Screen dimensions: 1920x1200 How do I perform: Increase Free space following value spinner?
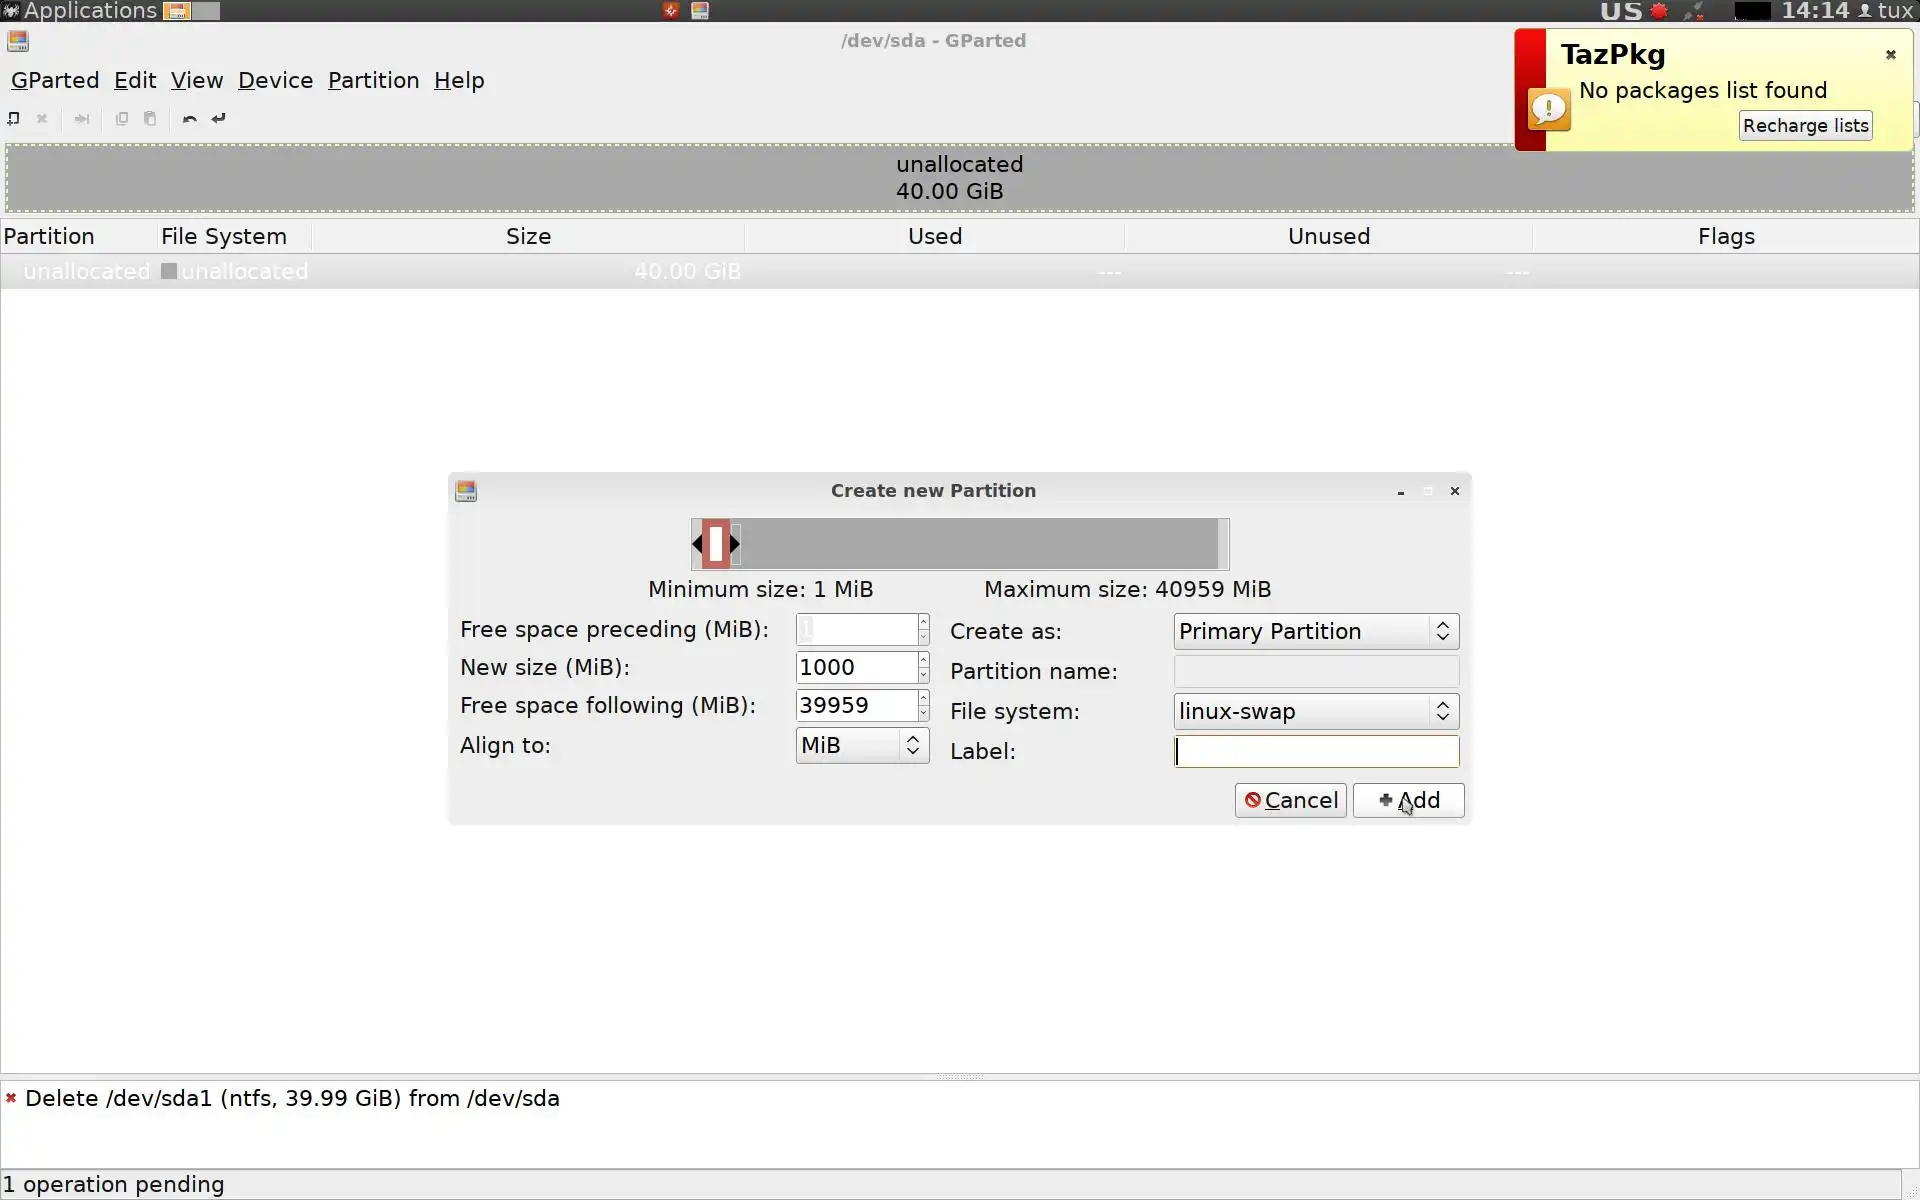tap(923, 698)
